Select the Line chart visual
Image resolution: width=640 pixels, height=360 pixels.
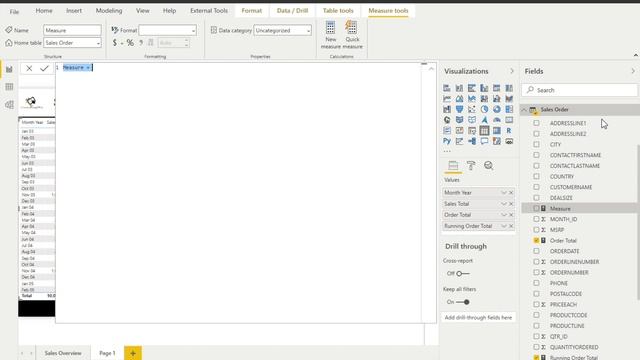[x=447, y=99]
